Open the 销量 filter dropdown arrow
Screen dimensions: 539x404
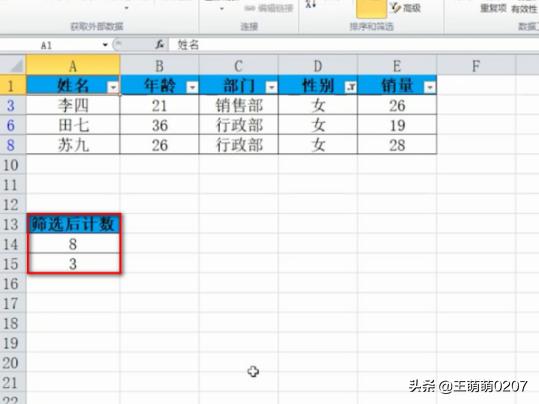coord(430,88)
